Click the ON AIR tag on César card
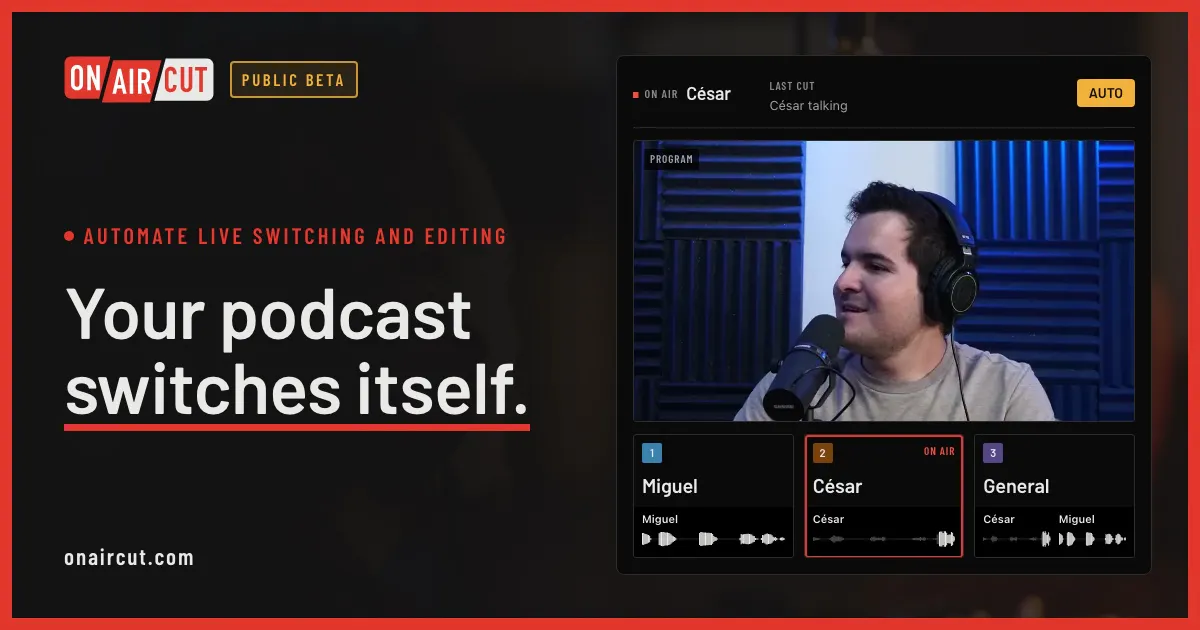 click(939, 452)
